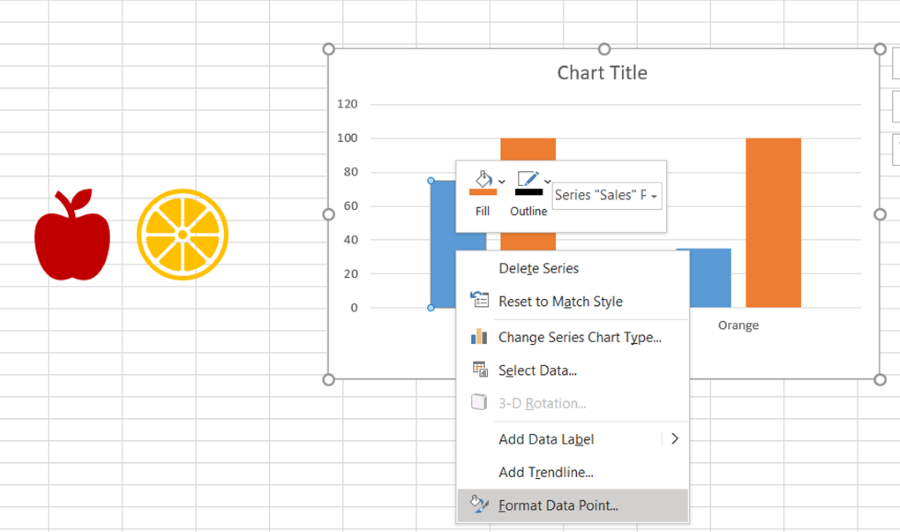
Task: Open the Outline color dropdown arrow
Action: click(x=548, y=182)
